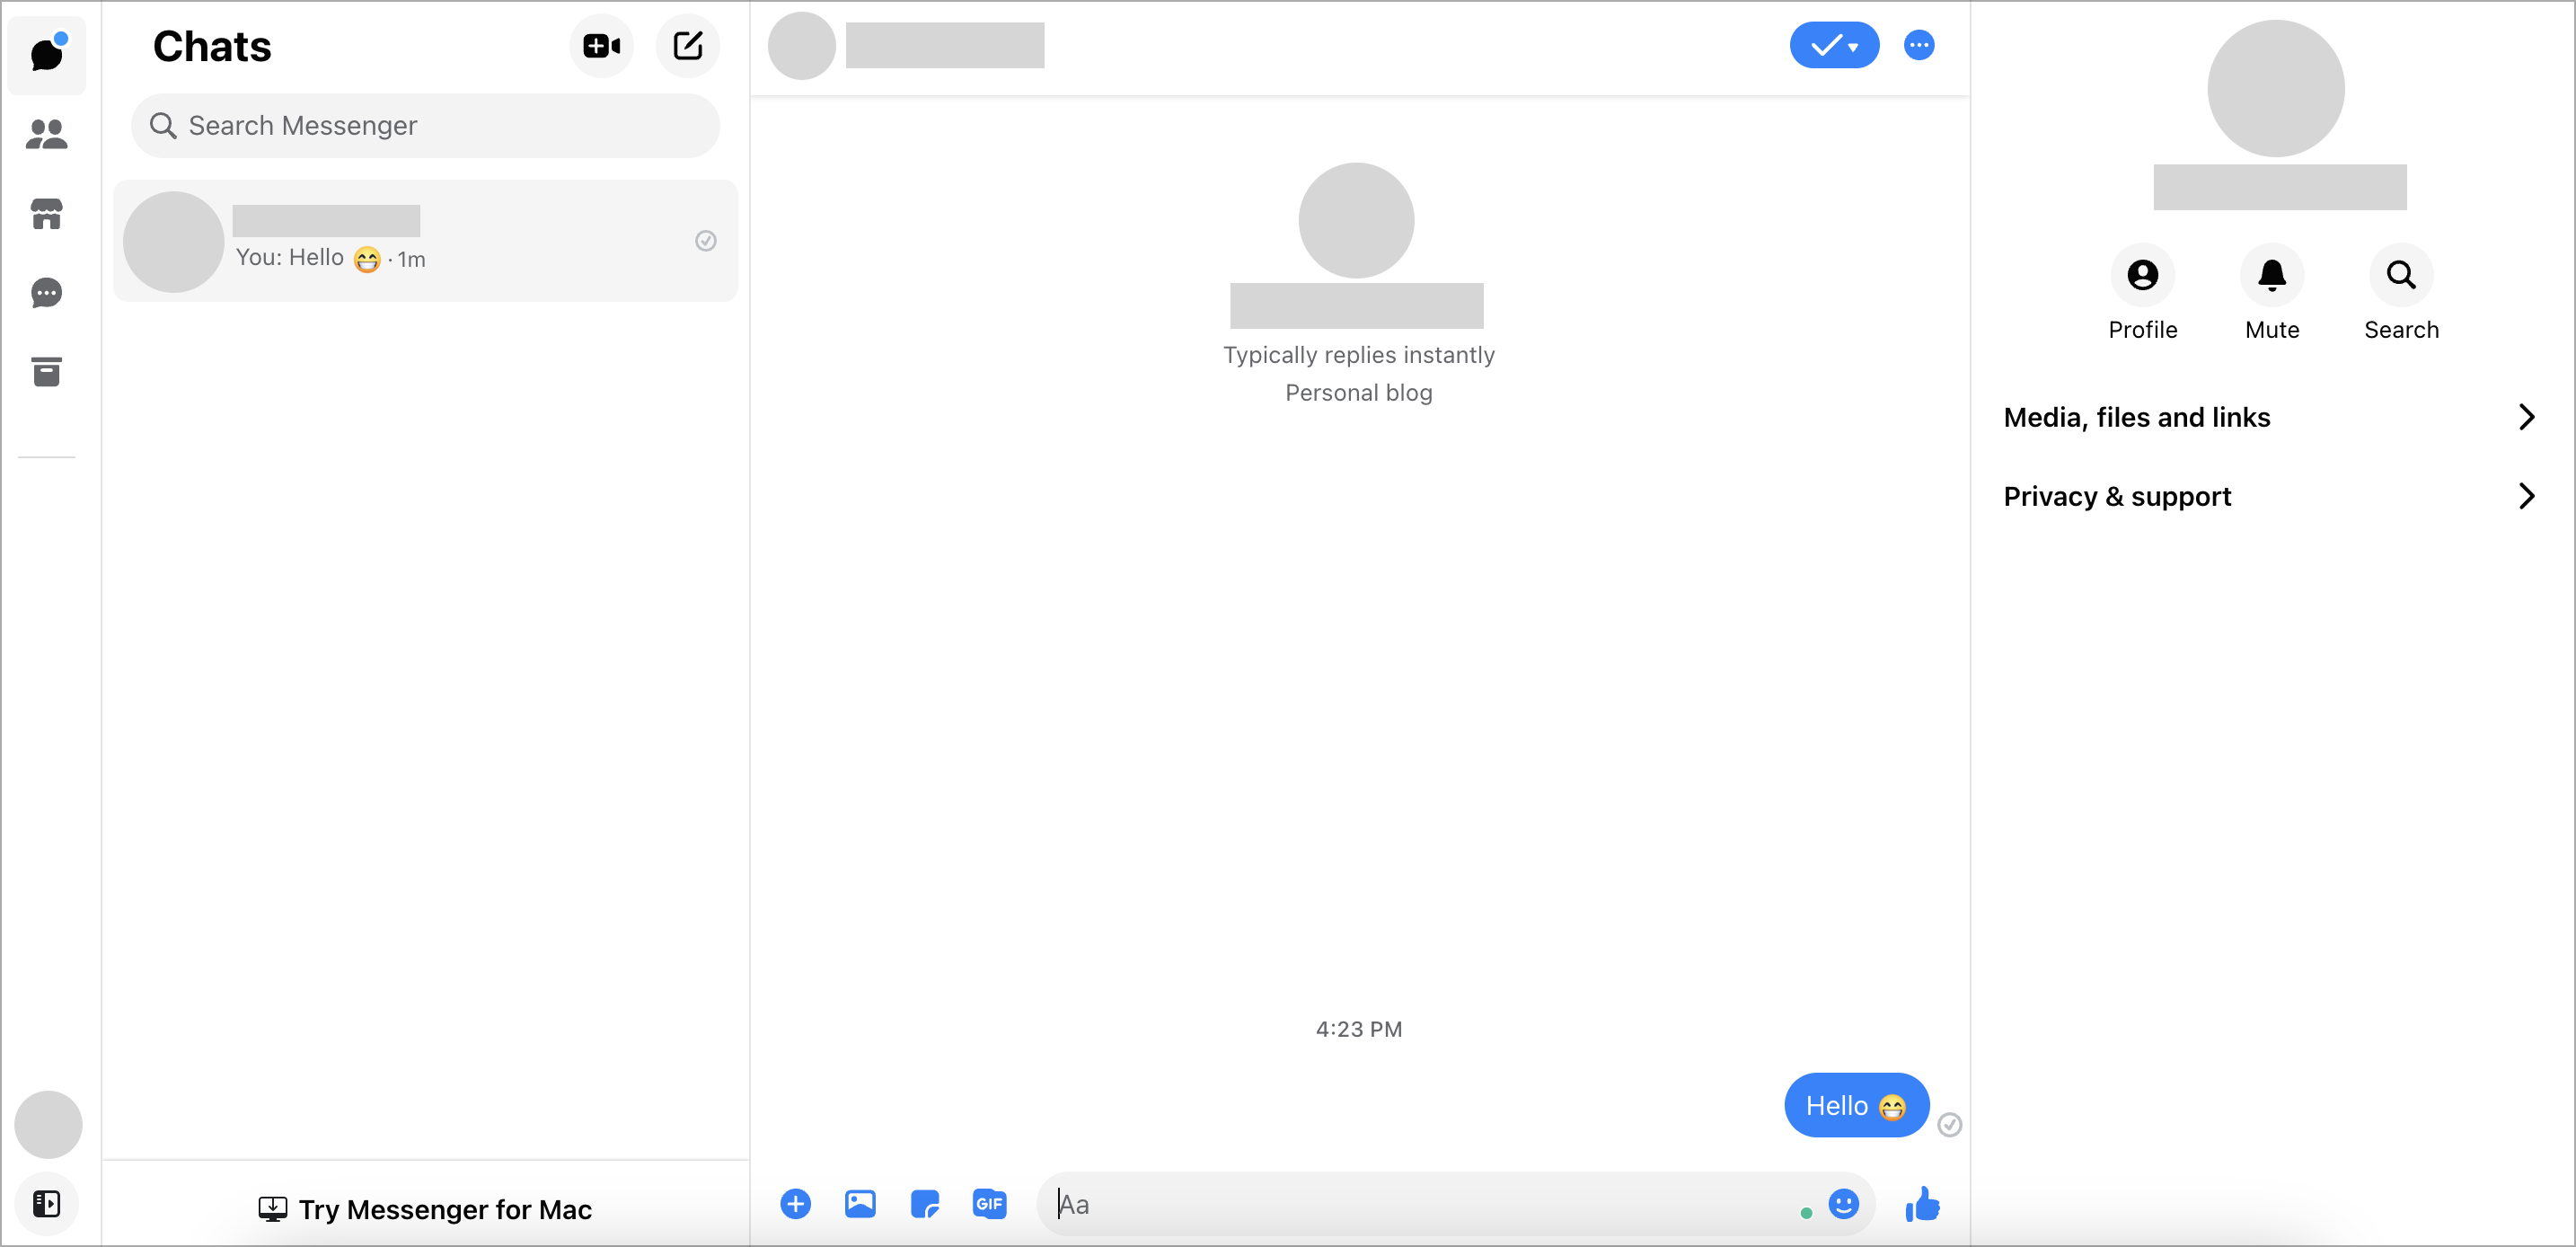Collapse the sidebar using the bottom-left toggle
This screenshot has height=1247, width=2576.
click(47, 1204)
